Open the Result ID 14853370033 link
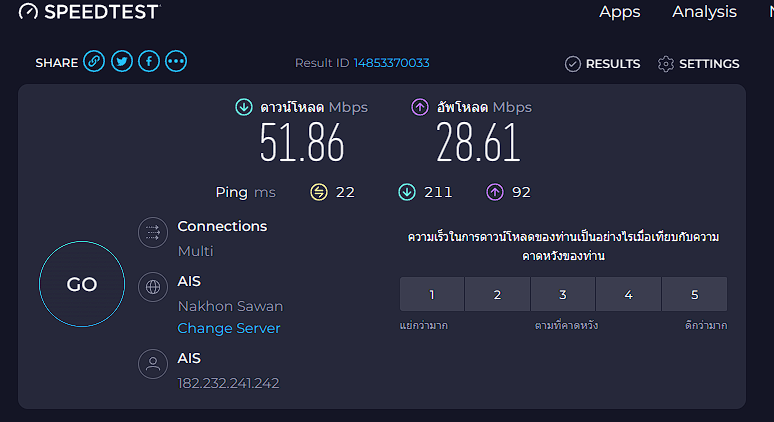Viewport: 774px width, 422px height. [x=391, y=63]
